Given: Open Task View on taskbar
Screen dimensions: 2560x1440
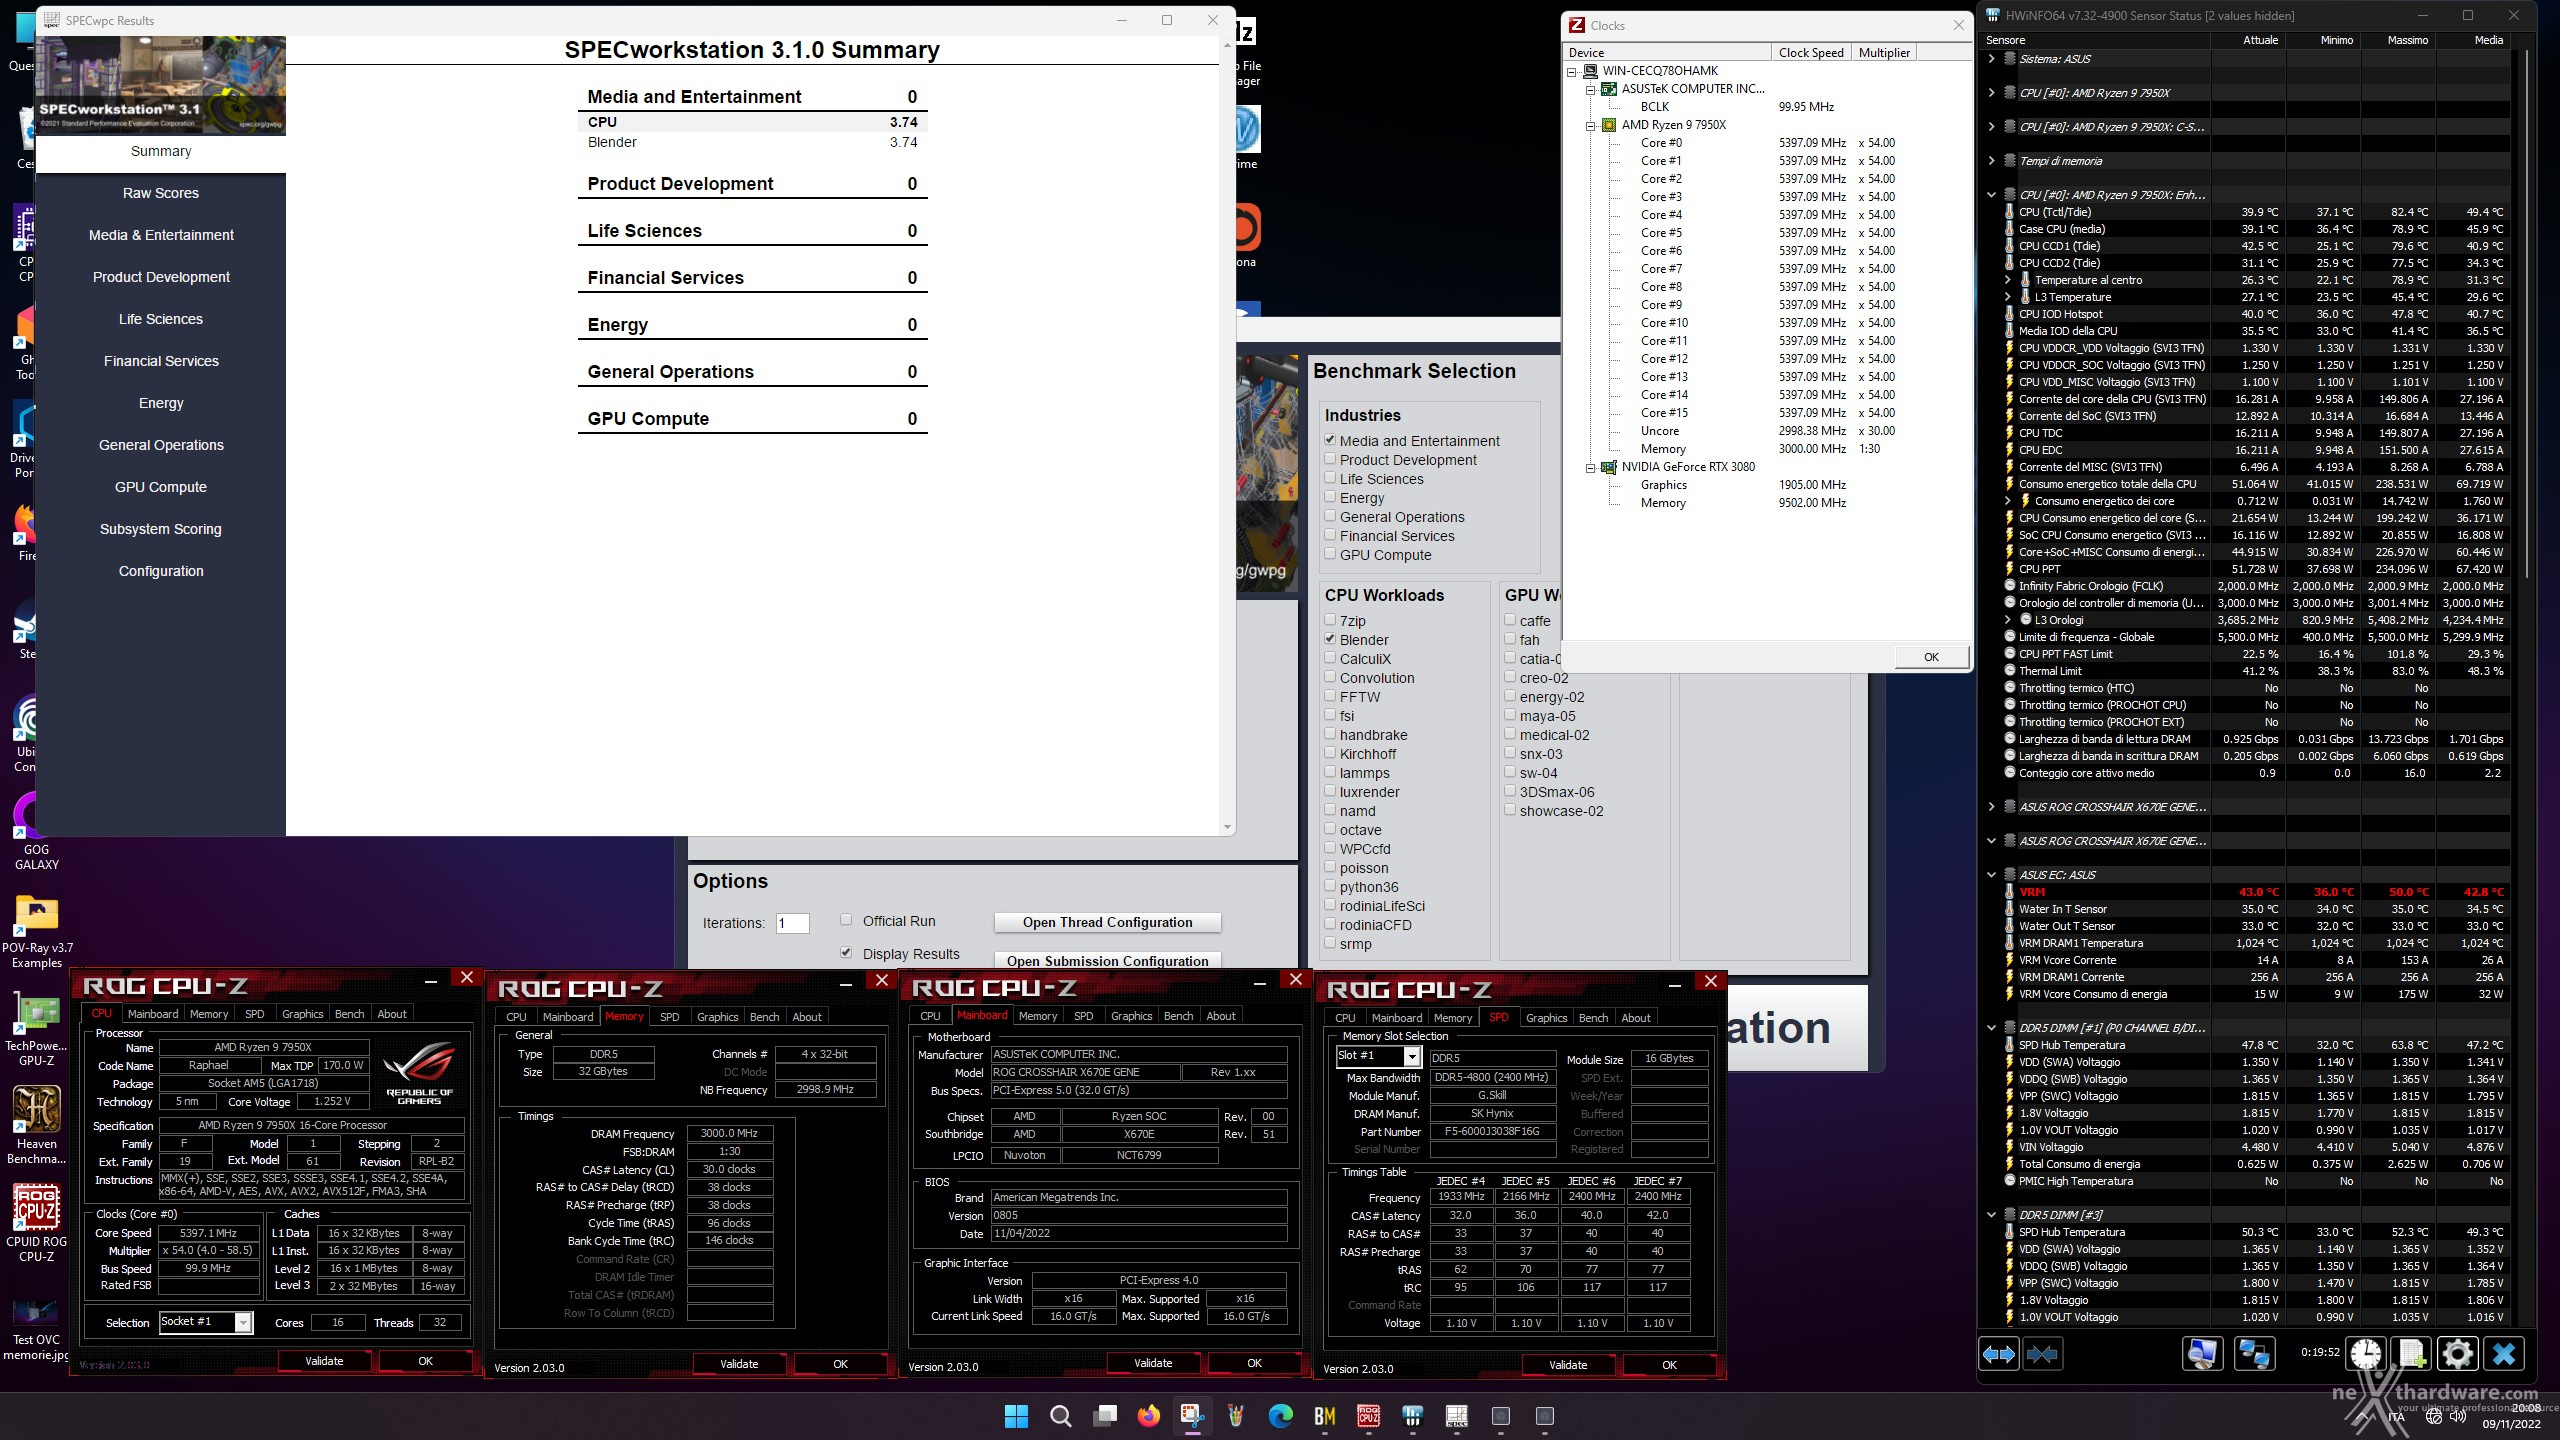Looking at the screenshot, I should tap(1104, 1416).
